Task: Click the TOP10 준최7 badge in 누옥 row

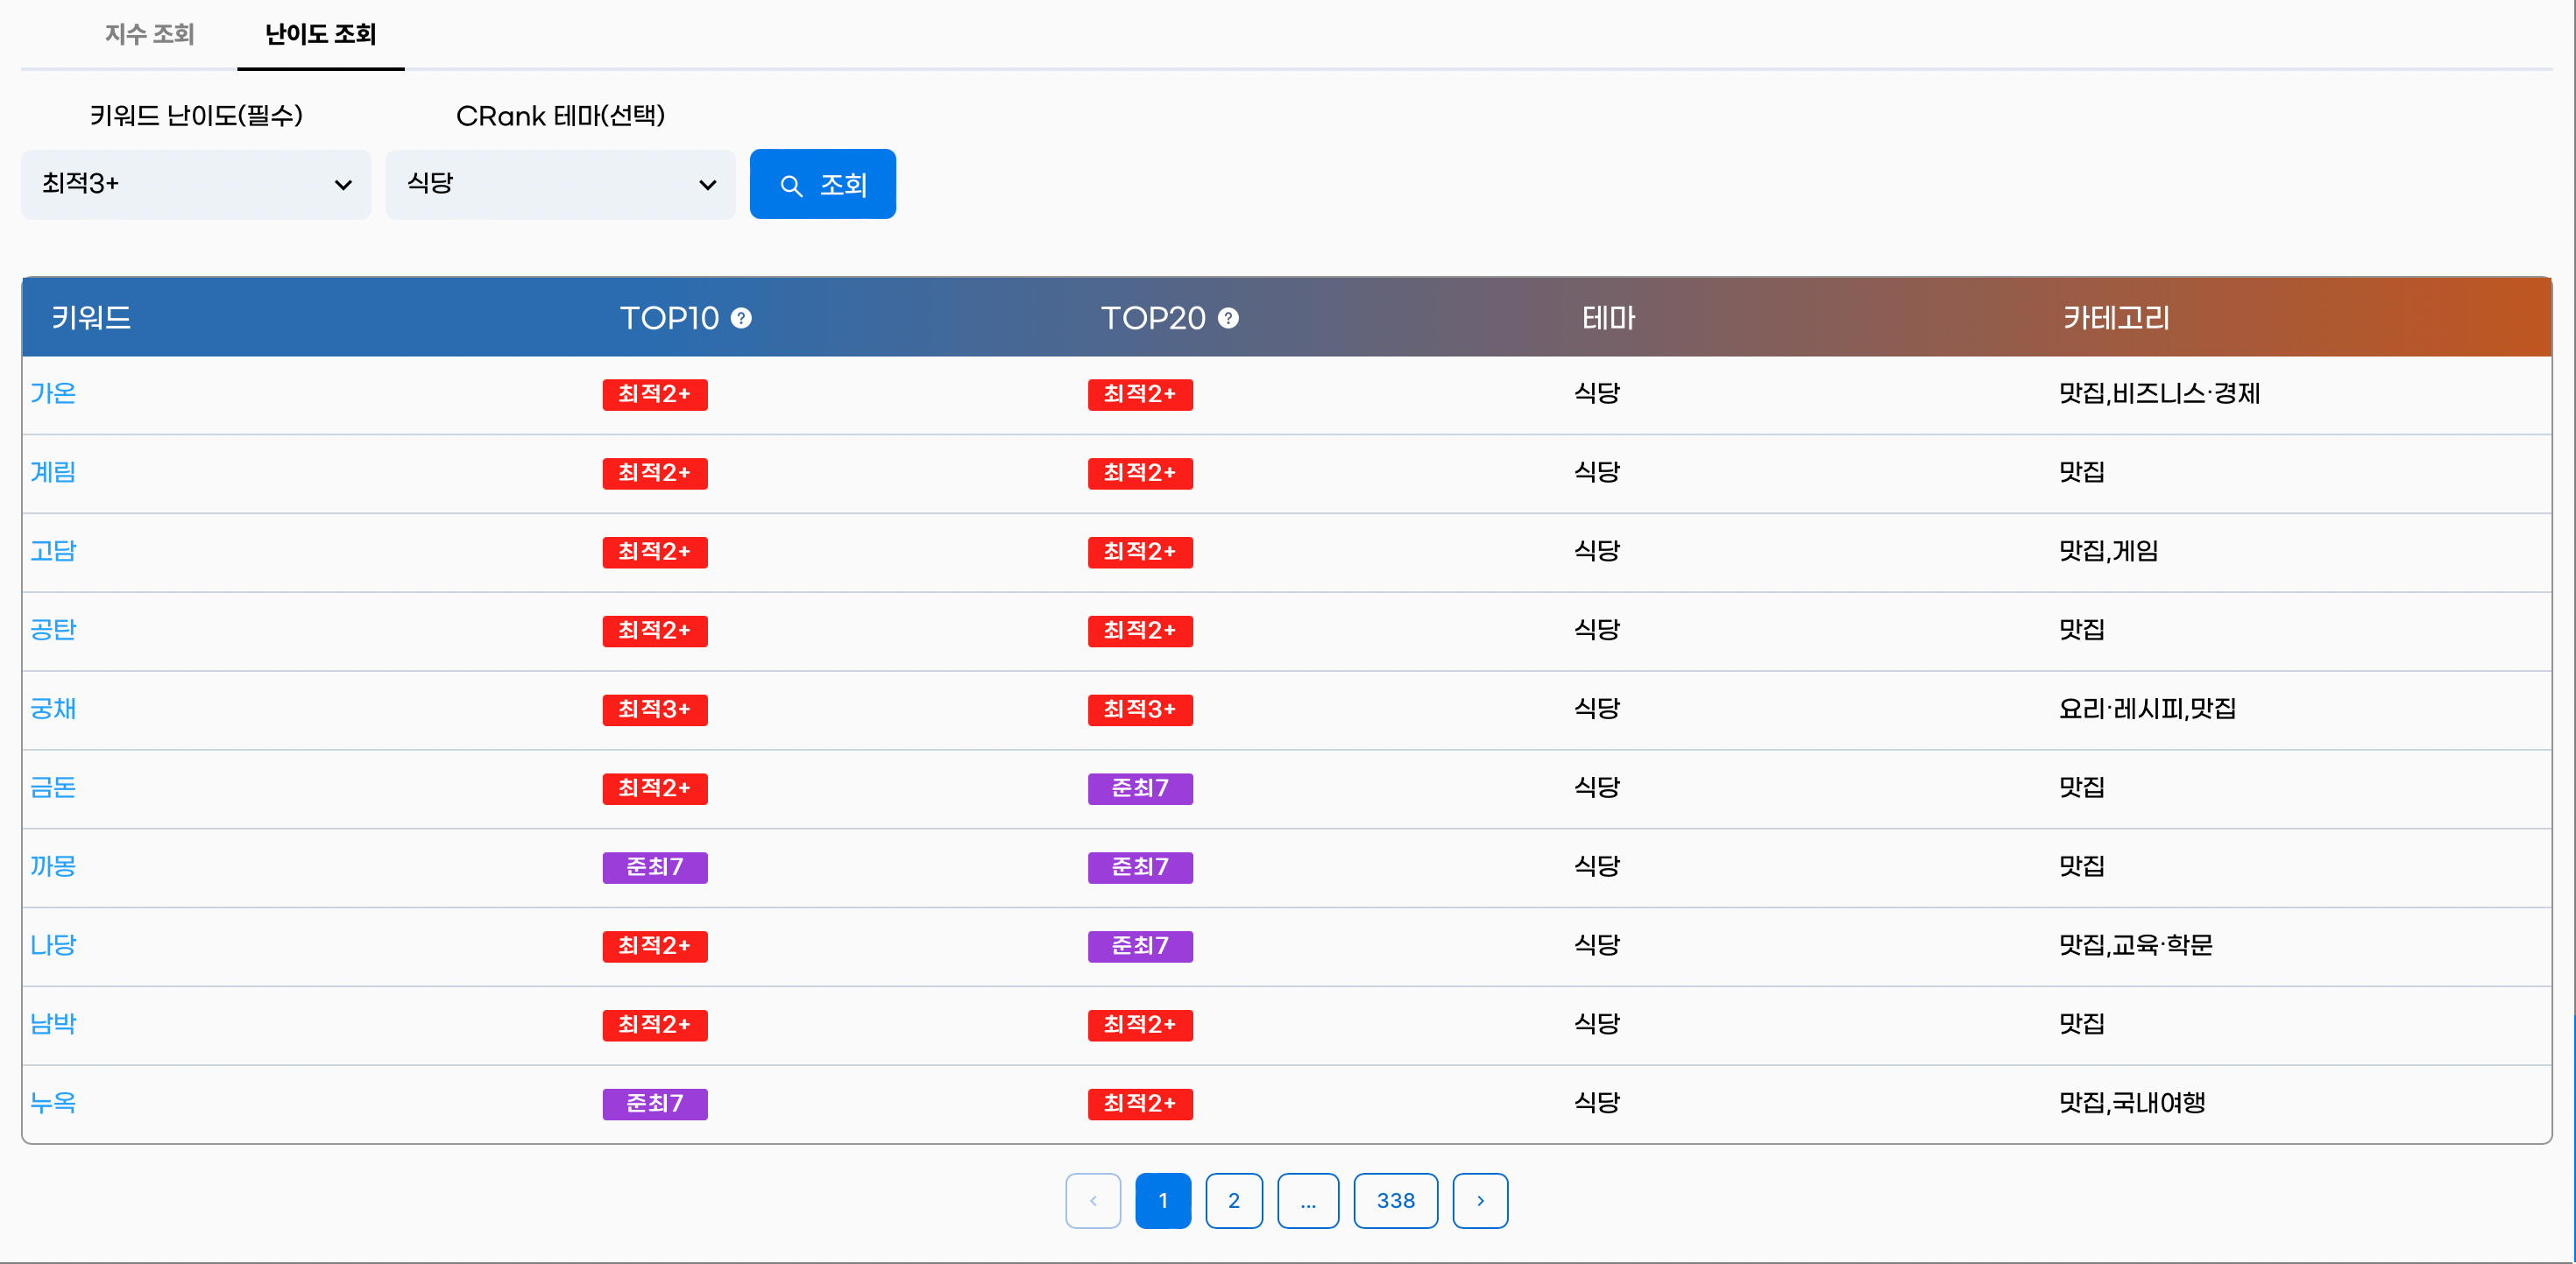Action: tap(655, 1104)
